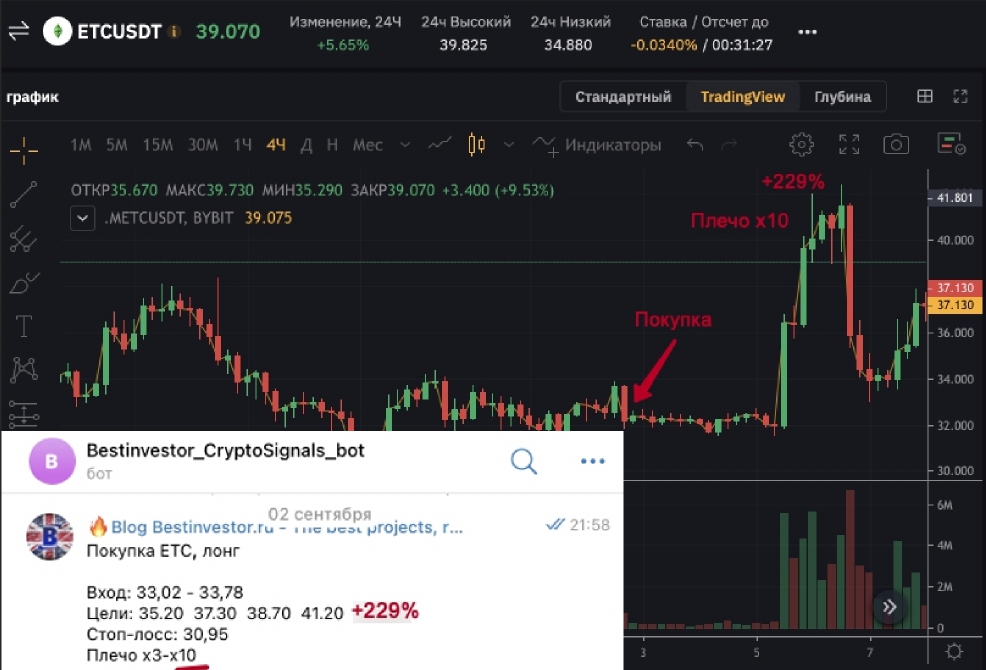Screen dimensions: 986x670
Task: Open candlestick chart type dropdown arrow
Action: (x=509, y=145)
